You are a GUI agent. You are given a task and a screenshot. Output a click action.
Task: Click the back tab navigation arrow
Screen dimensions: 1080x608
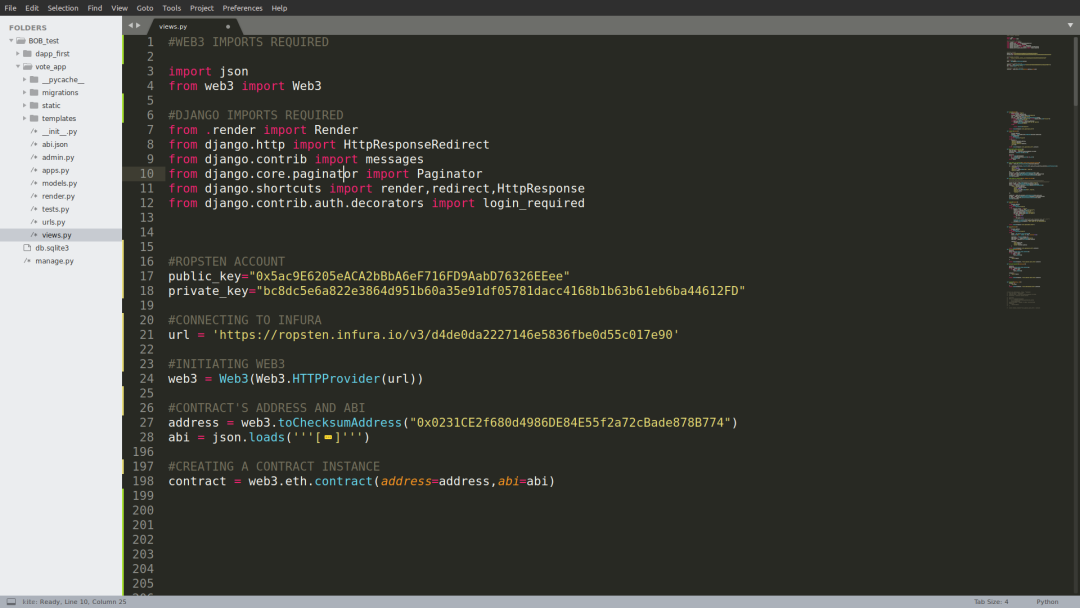tap(130, 25)
